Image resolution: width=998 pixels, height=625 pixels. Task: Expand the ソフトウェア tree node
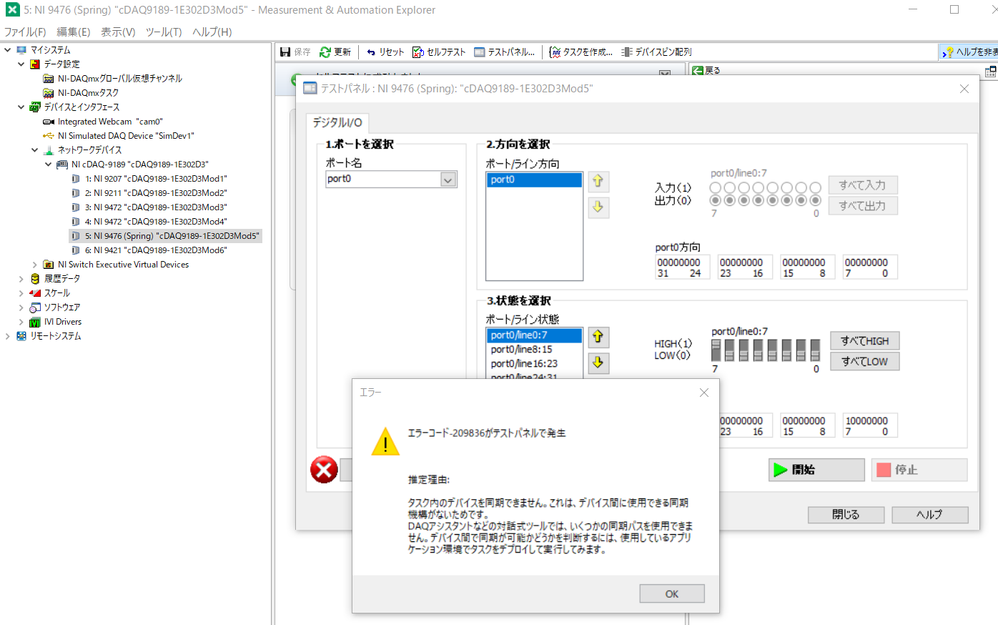click(x=21, y=307)
